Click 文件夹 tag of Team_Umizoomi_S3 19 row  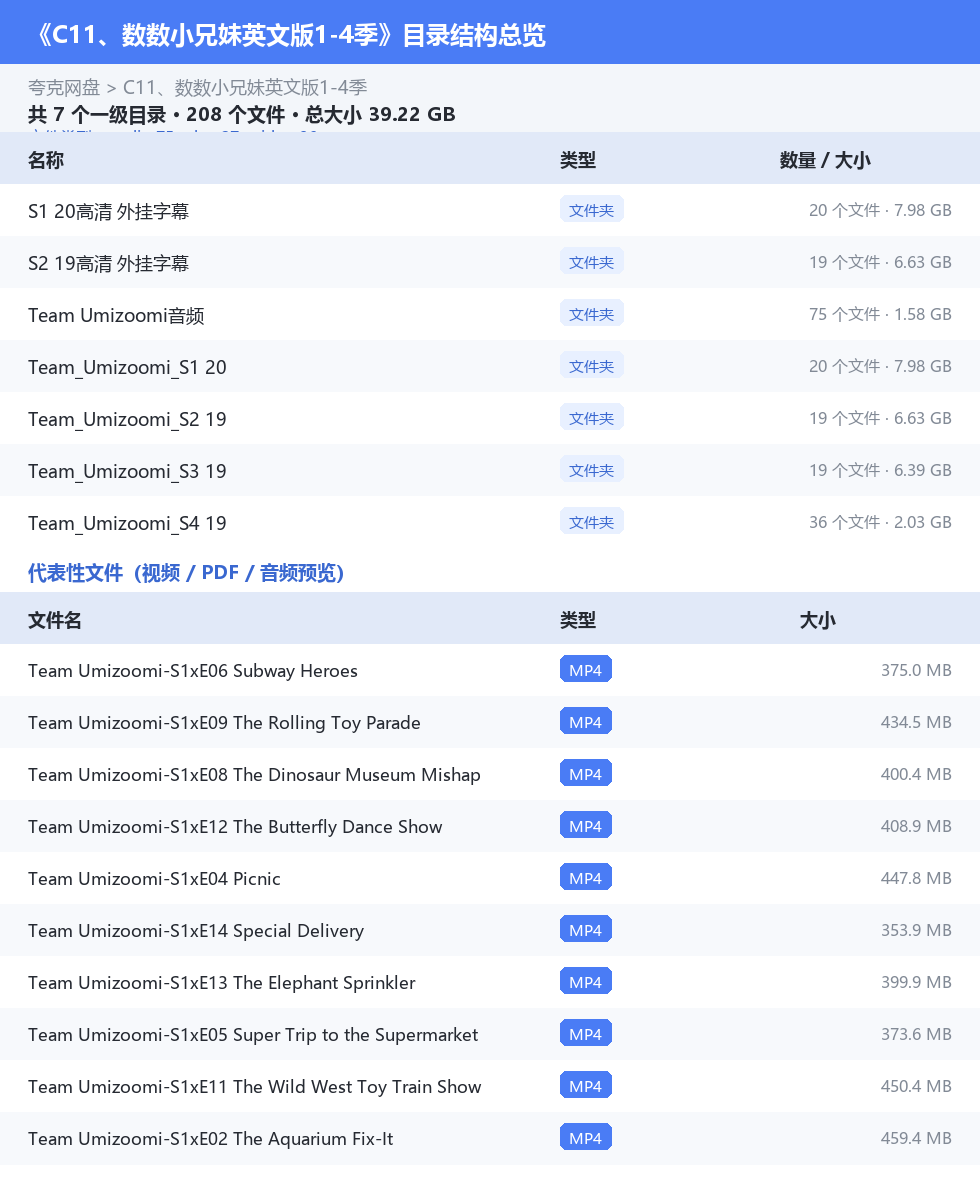coord(591,470)
